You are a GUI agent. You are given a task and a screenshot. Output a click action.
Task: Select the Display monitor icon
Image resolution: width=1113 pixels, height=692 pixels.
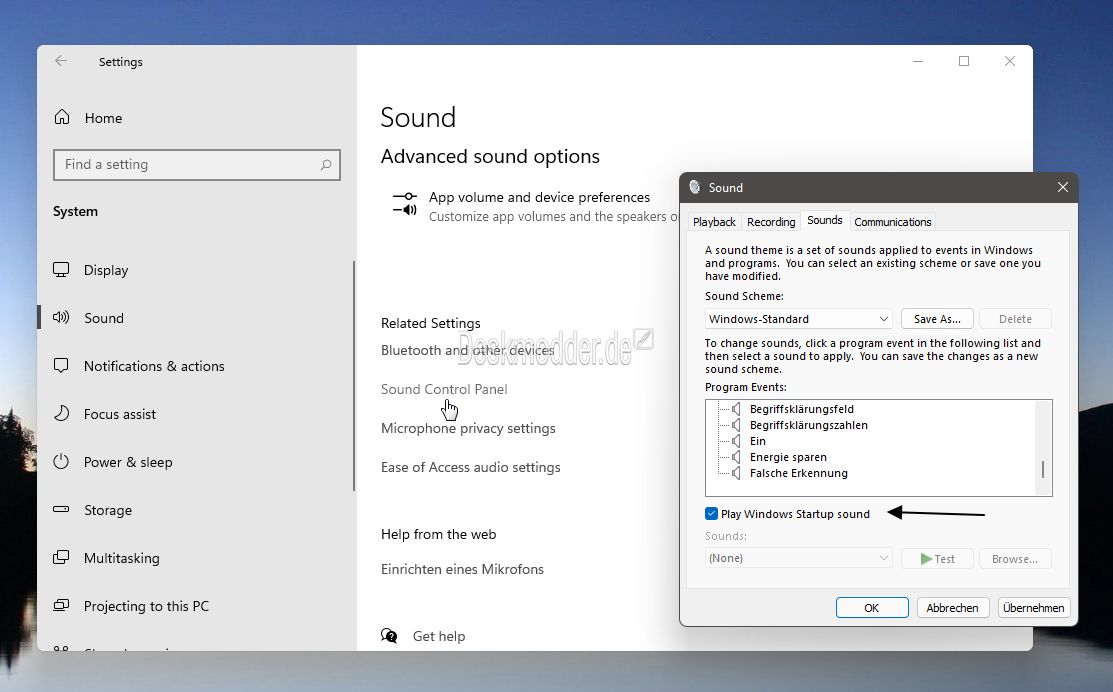[62, 270]
